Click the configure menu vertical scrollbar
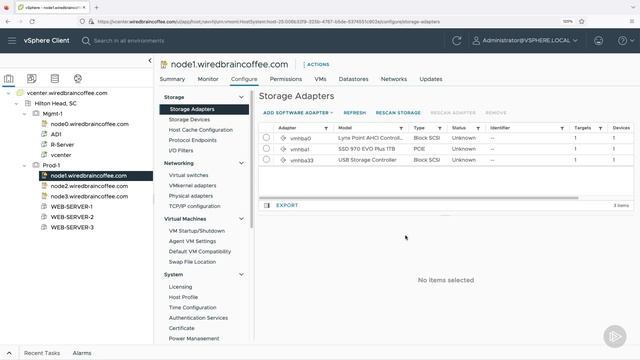The height and width of the screenshot is (360, 640). [x=252, y=159]
